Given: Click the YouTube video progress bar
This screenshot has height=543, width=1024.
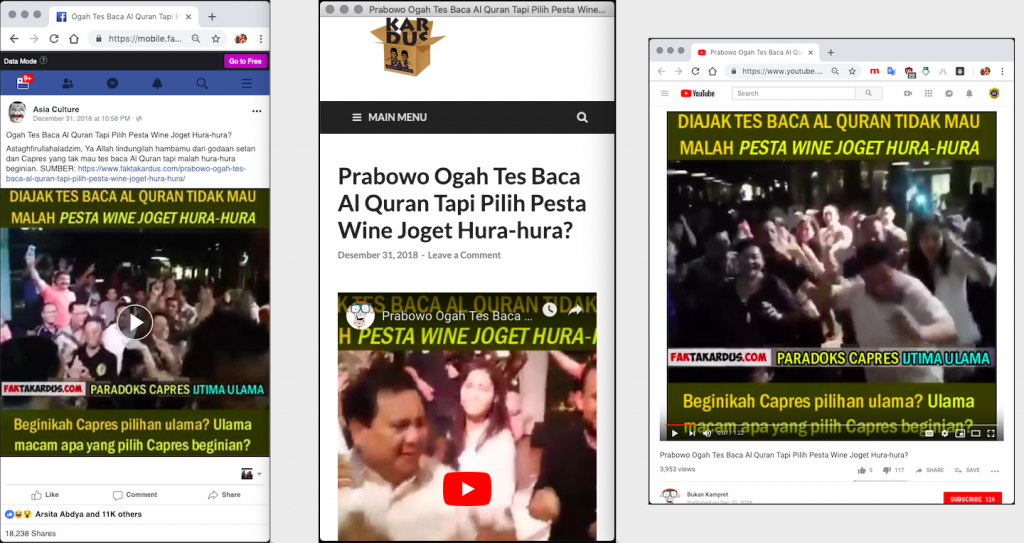Looking at the screenshot, I should coord(830,424).
